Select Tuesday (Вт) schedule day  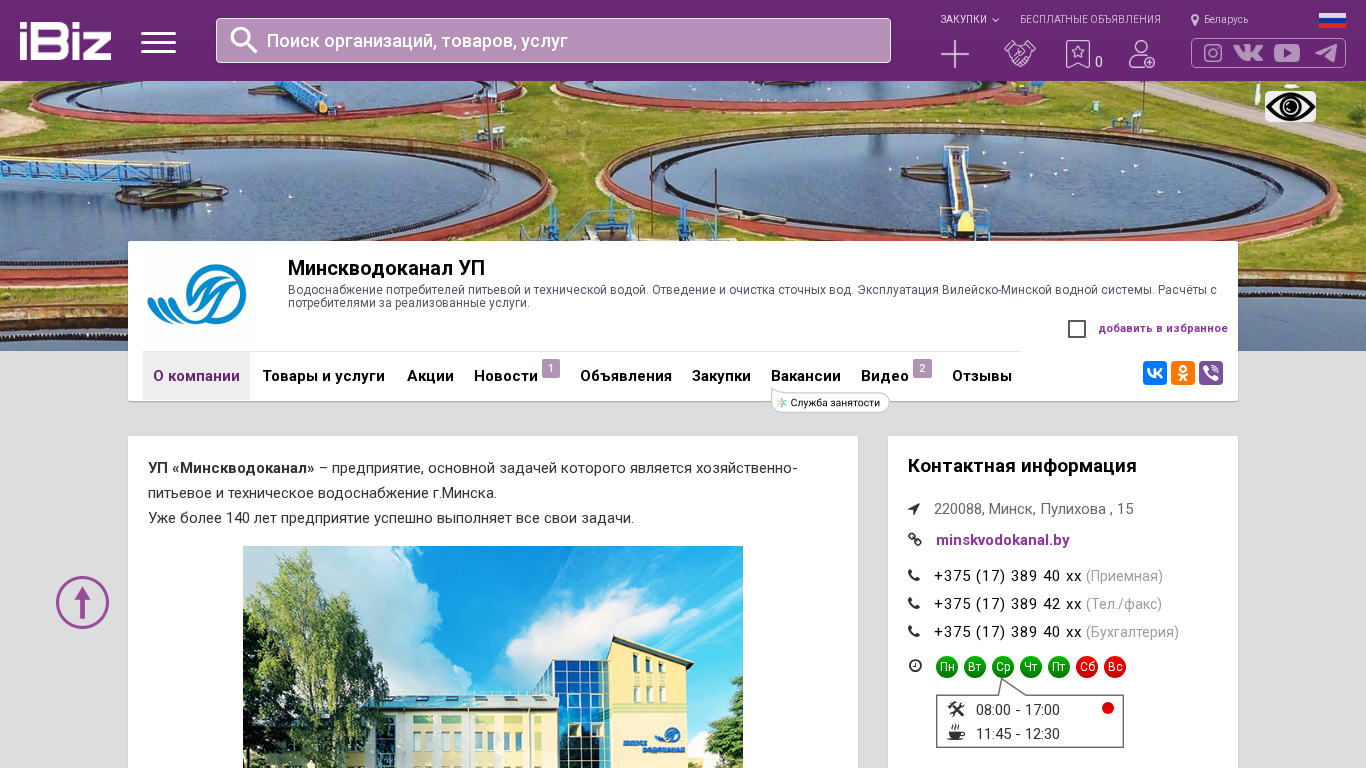pos(975,667)
